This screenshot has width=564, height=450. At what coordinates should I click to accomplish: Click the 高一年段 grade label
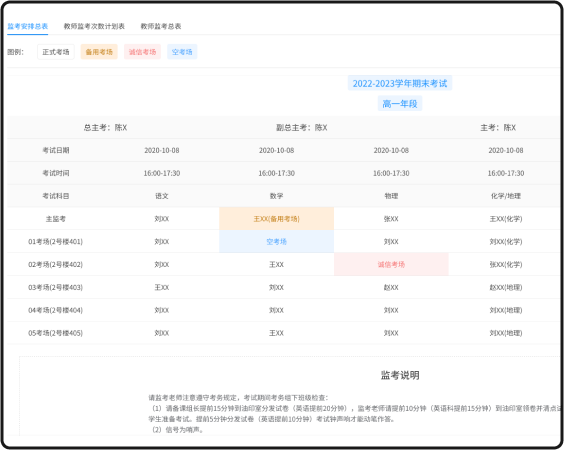(400, 104)
